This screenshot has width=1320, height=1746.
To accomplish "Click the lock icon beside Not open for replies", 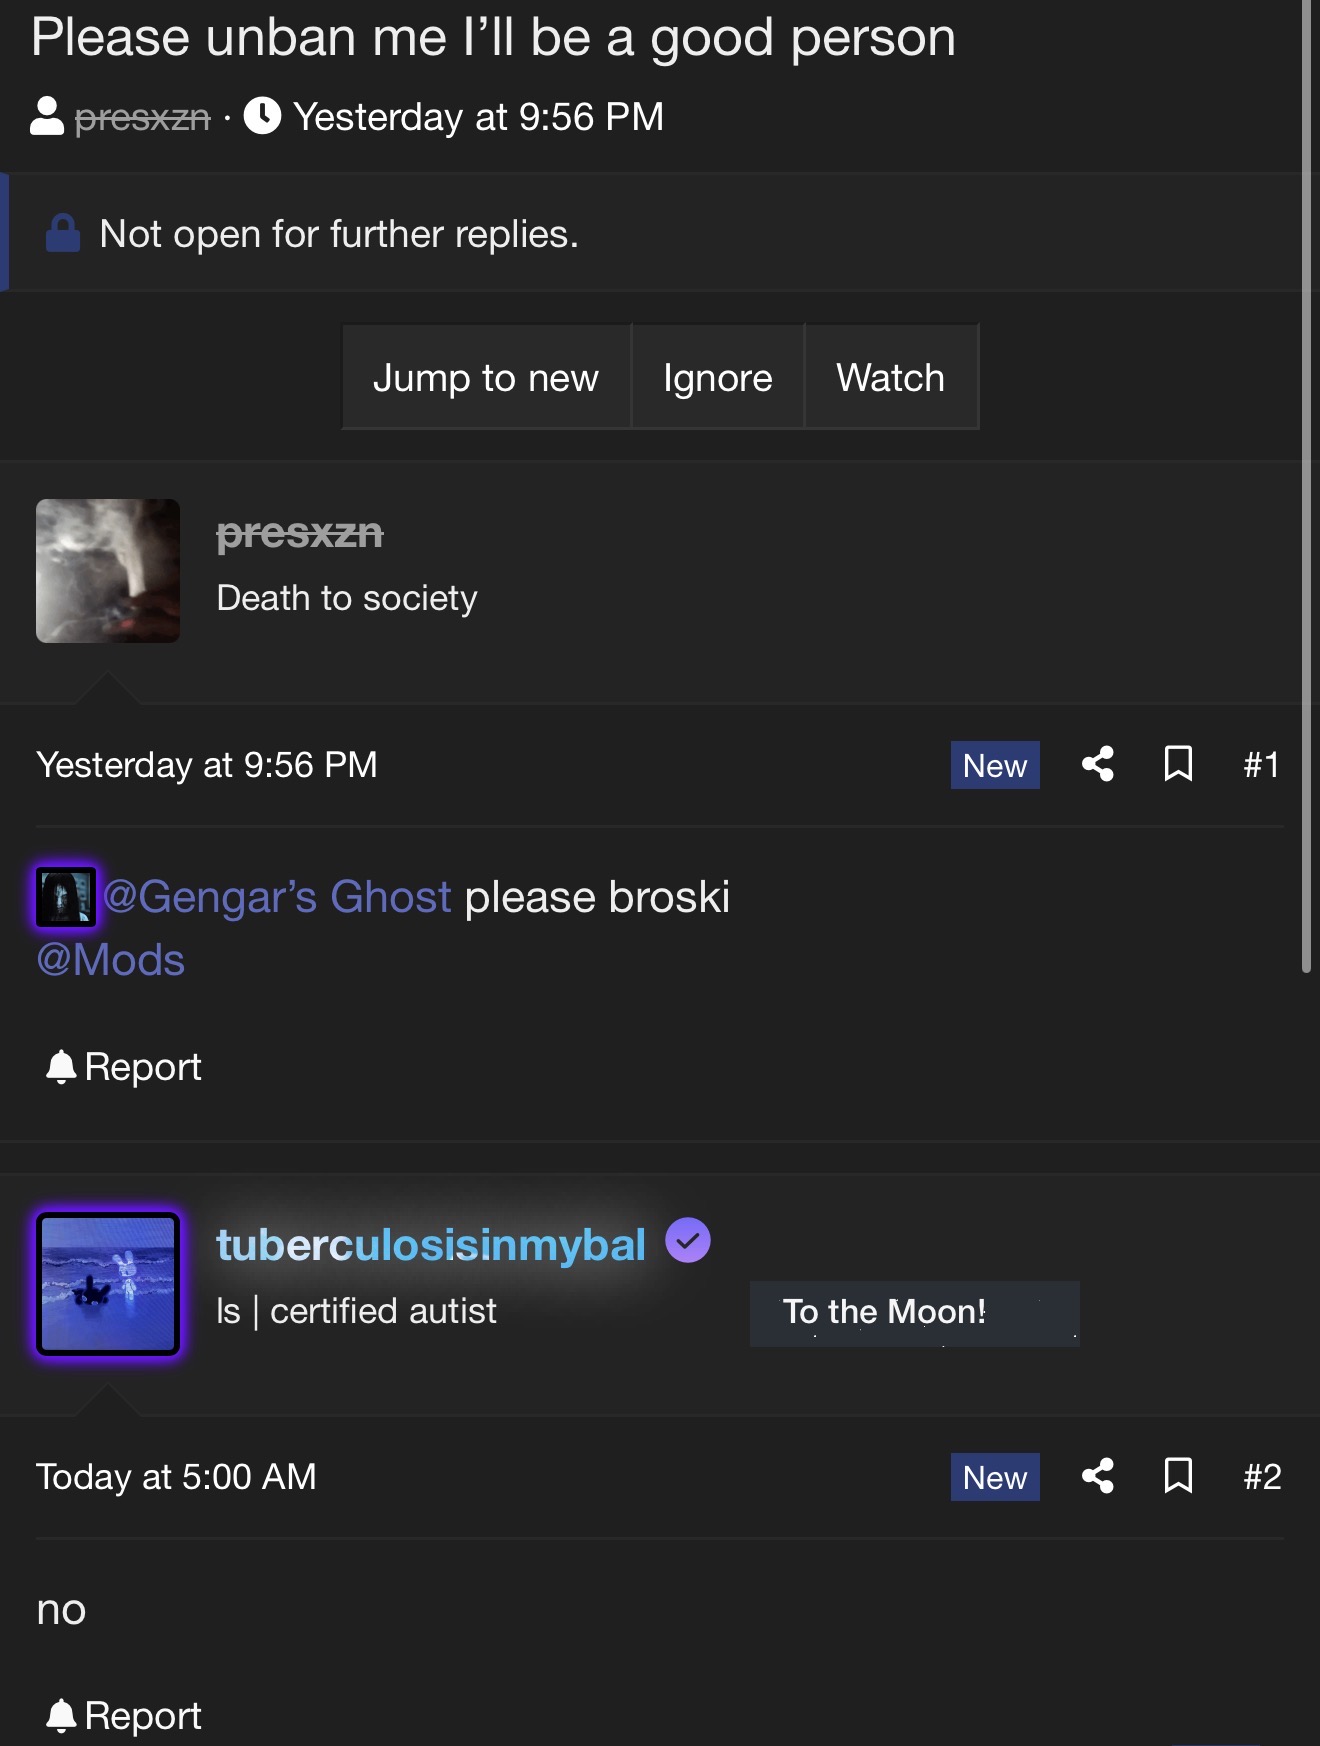I will coord(63,233).
